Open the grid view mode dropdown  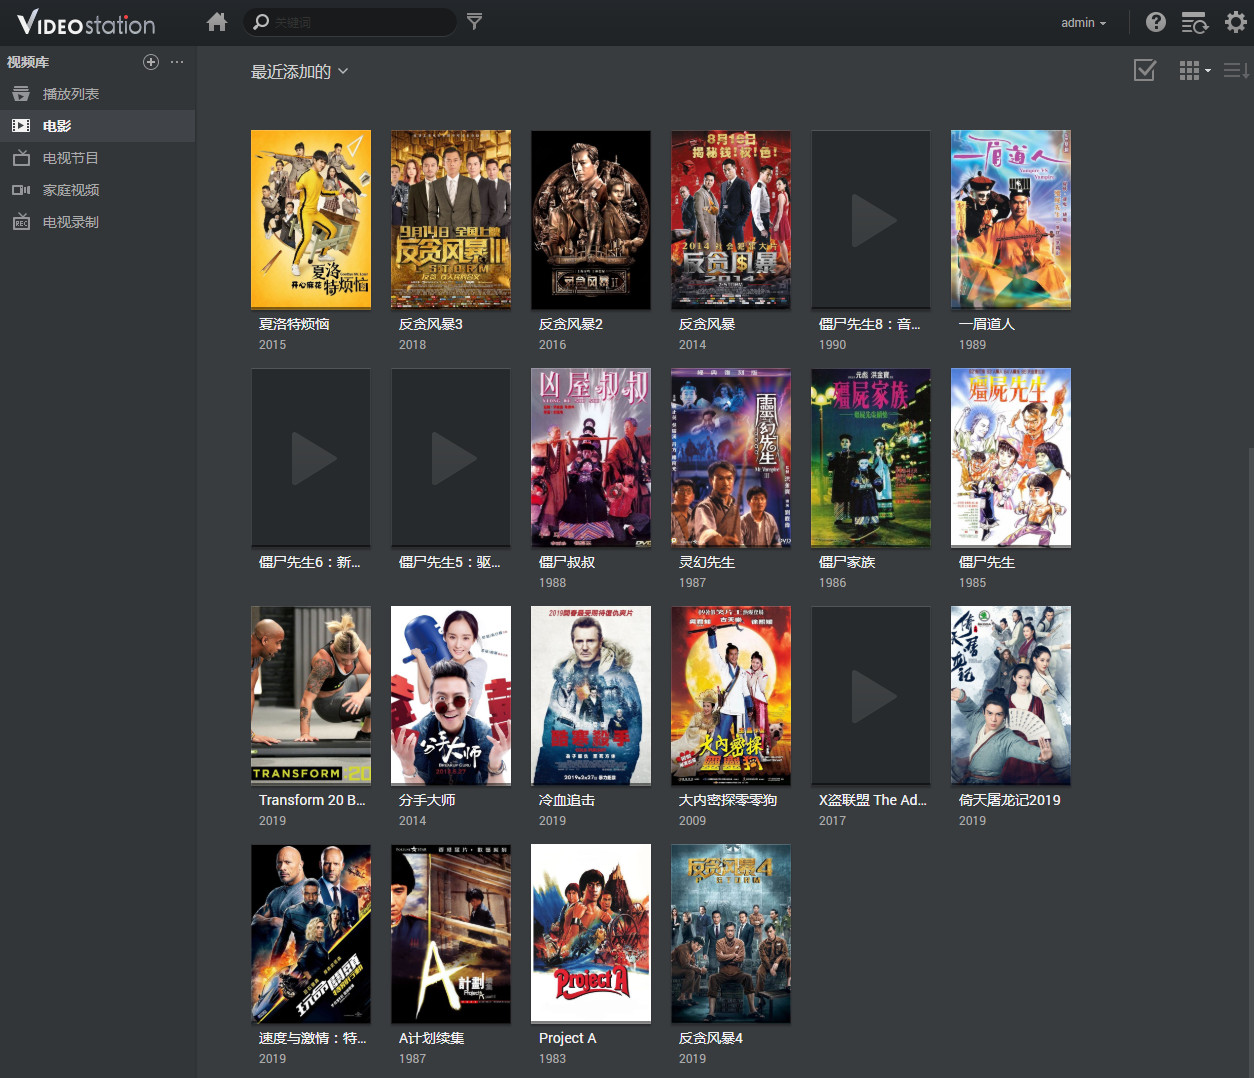(1195, 70)
